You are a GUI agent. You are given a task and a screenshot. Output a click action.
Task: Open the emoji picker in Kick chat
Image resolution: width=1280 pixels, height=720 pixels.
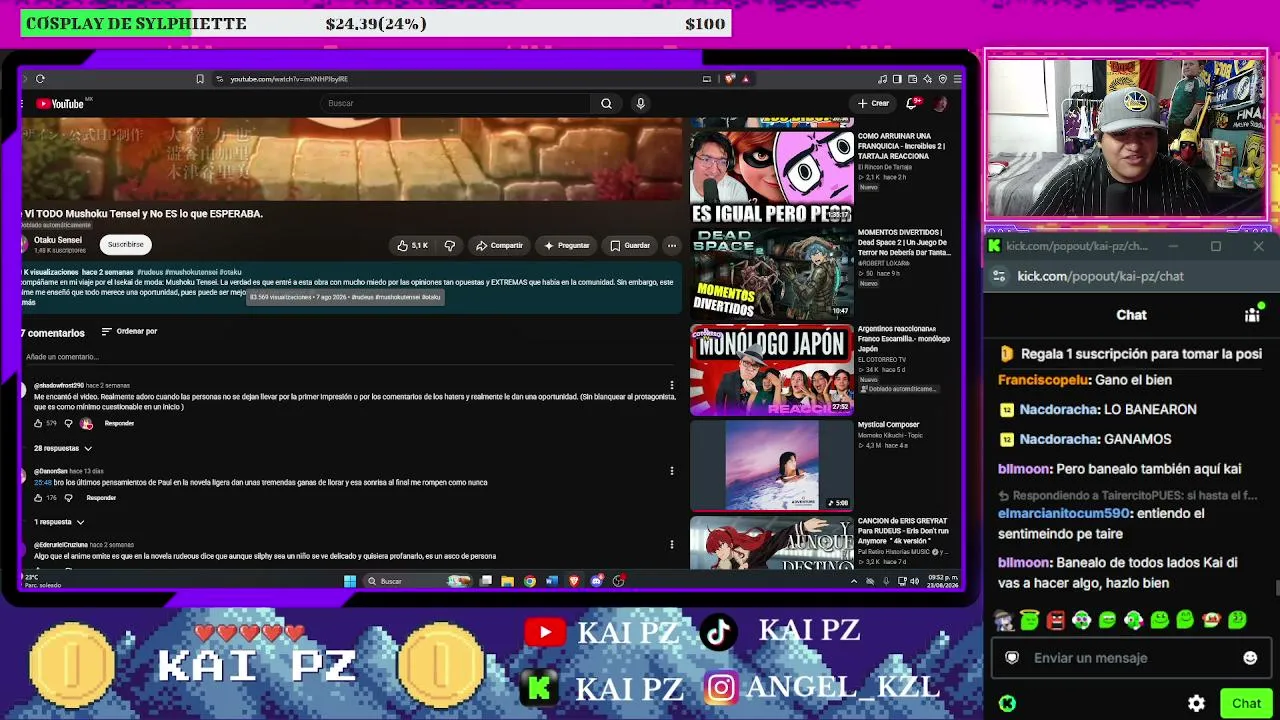click(x=1250, y=658)
